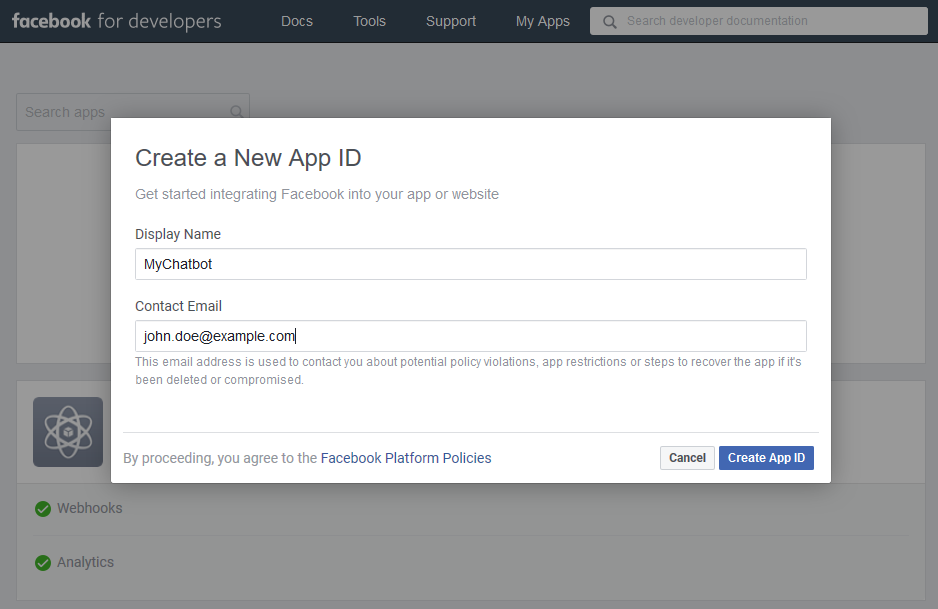This screenshot has height=609, width=938.
Task: Click the green checkmark beside Webhooks
Action: point(43,508)
